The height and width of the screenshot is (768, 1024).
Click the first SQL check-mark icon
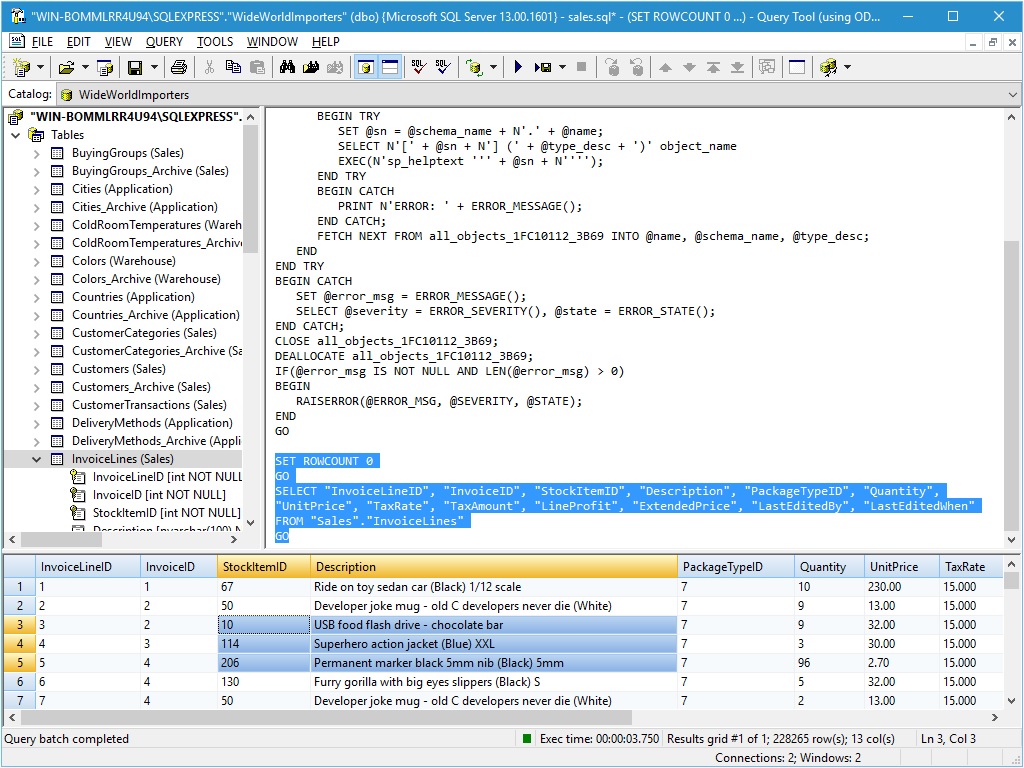click(x=419, y=67)
